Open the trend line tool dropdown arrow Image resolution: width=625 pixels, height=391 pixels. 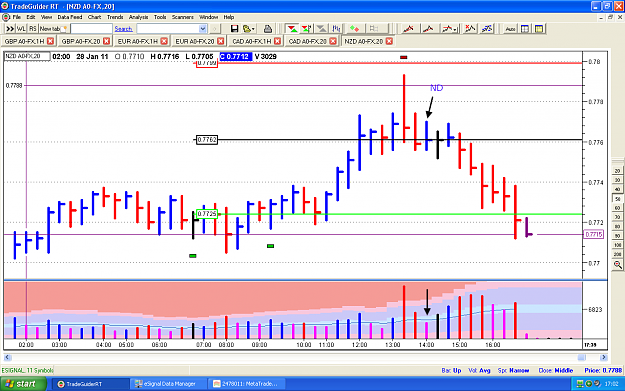[455, 29]
